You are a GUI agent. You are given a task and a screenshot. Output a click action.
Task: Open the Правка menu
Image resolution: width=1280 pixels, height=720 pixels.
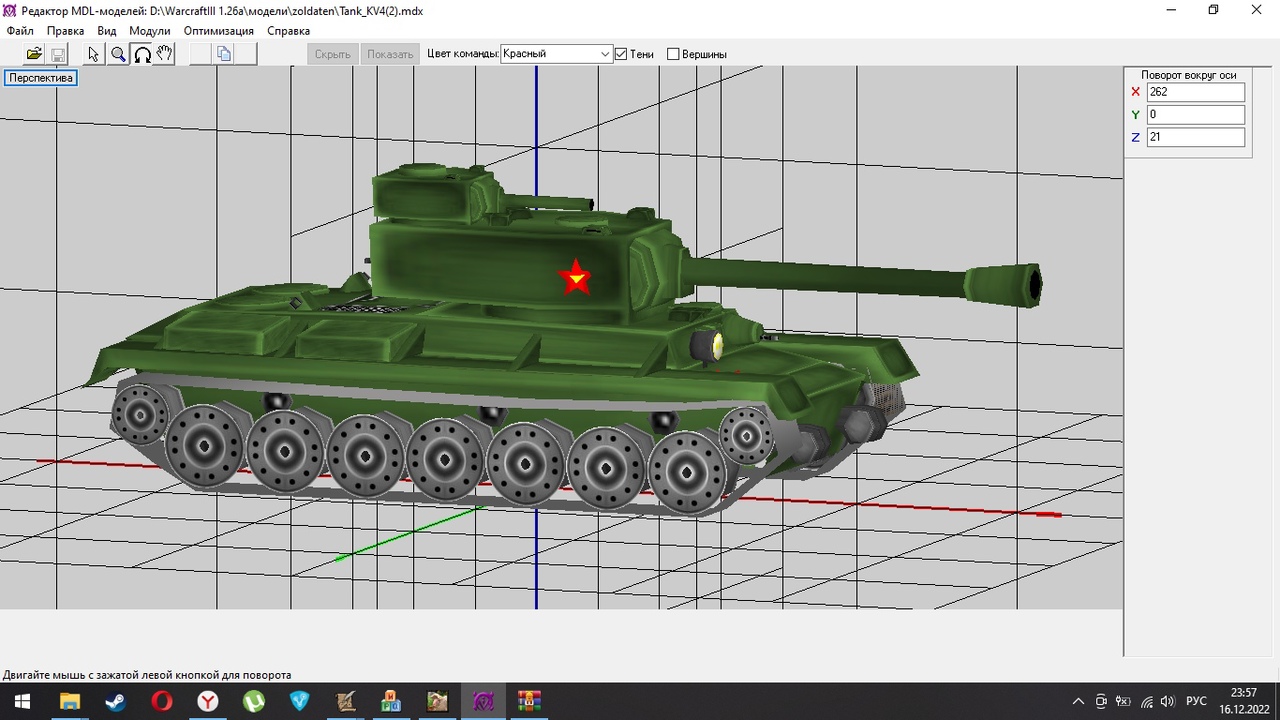[x=66, y=31]
